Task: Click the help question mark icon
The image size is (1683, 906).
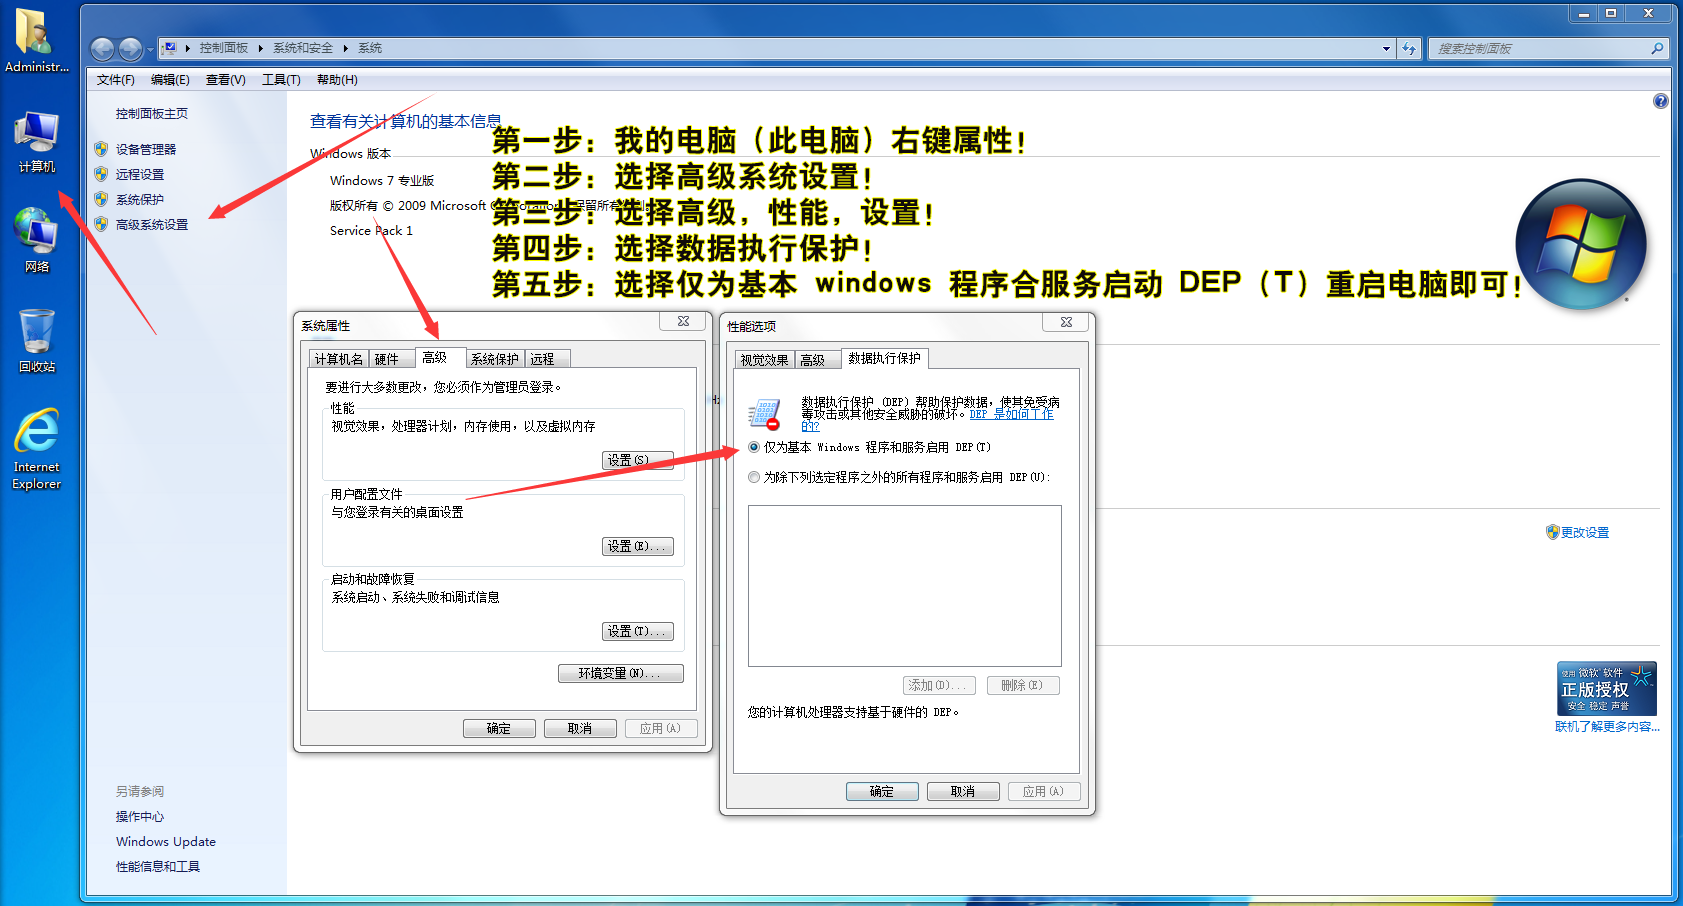Action: click(x=1660, y=101)
